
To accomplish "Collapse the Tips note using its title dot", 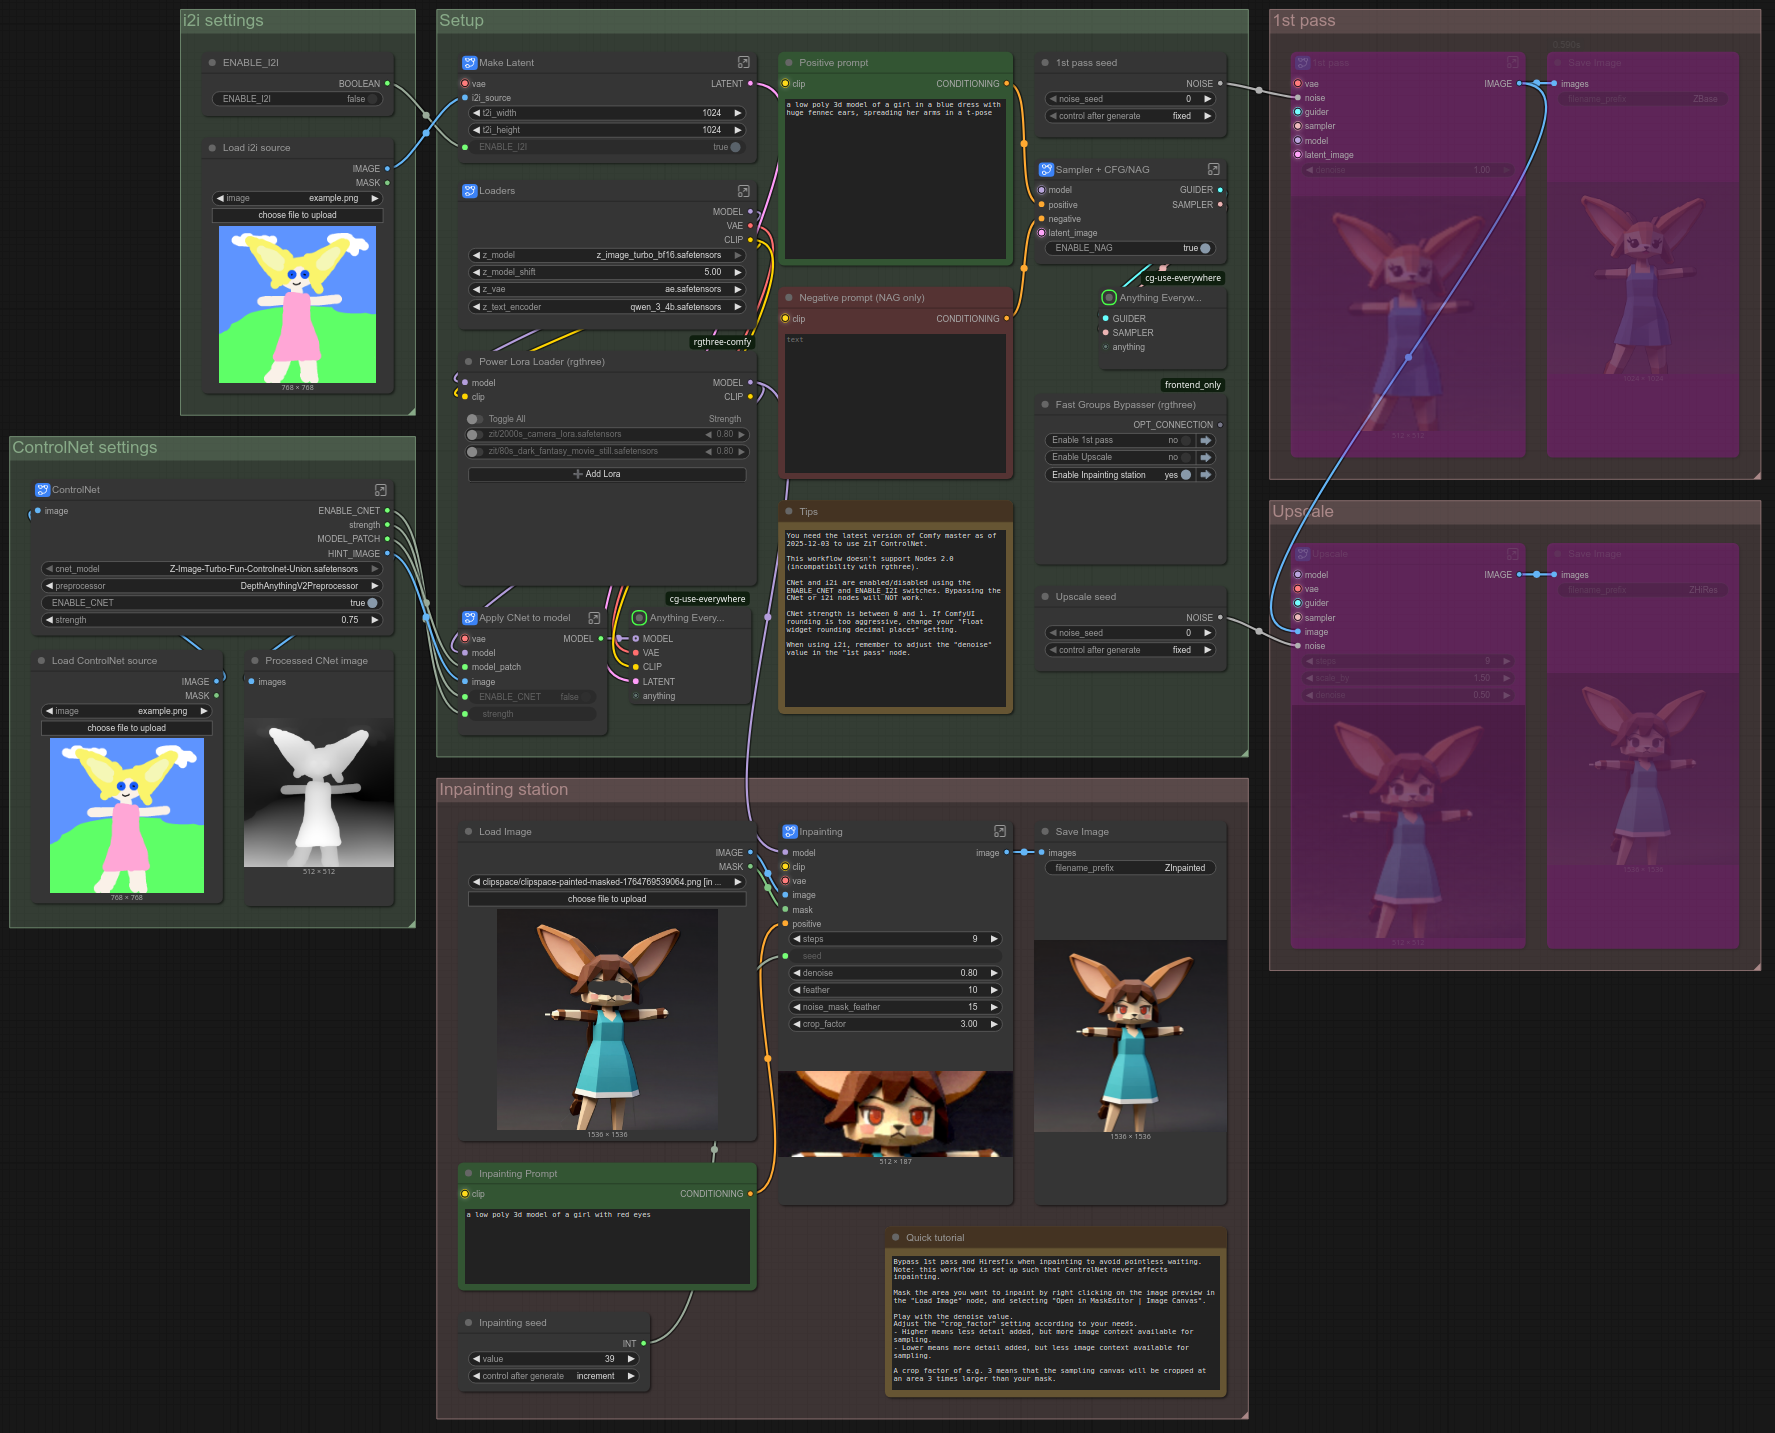I will tap(789, 512).
